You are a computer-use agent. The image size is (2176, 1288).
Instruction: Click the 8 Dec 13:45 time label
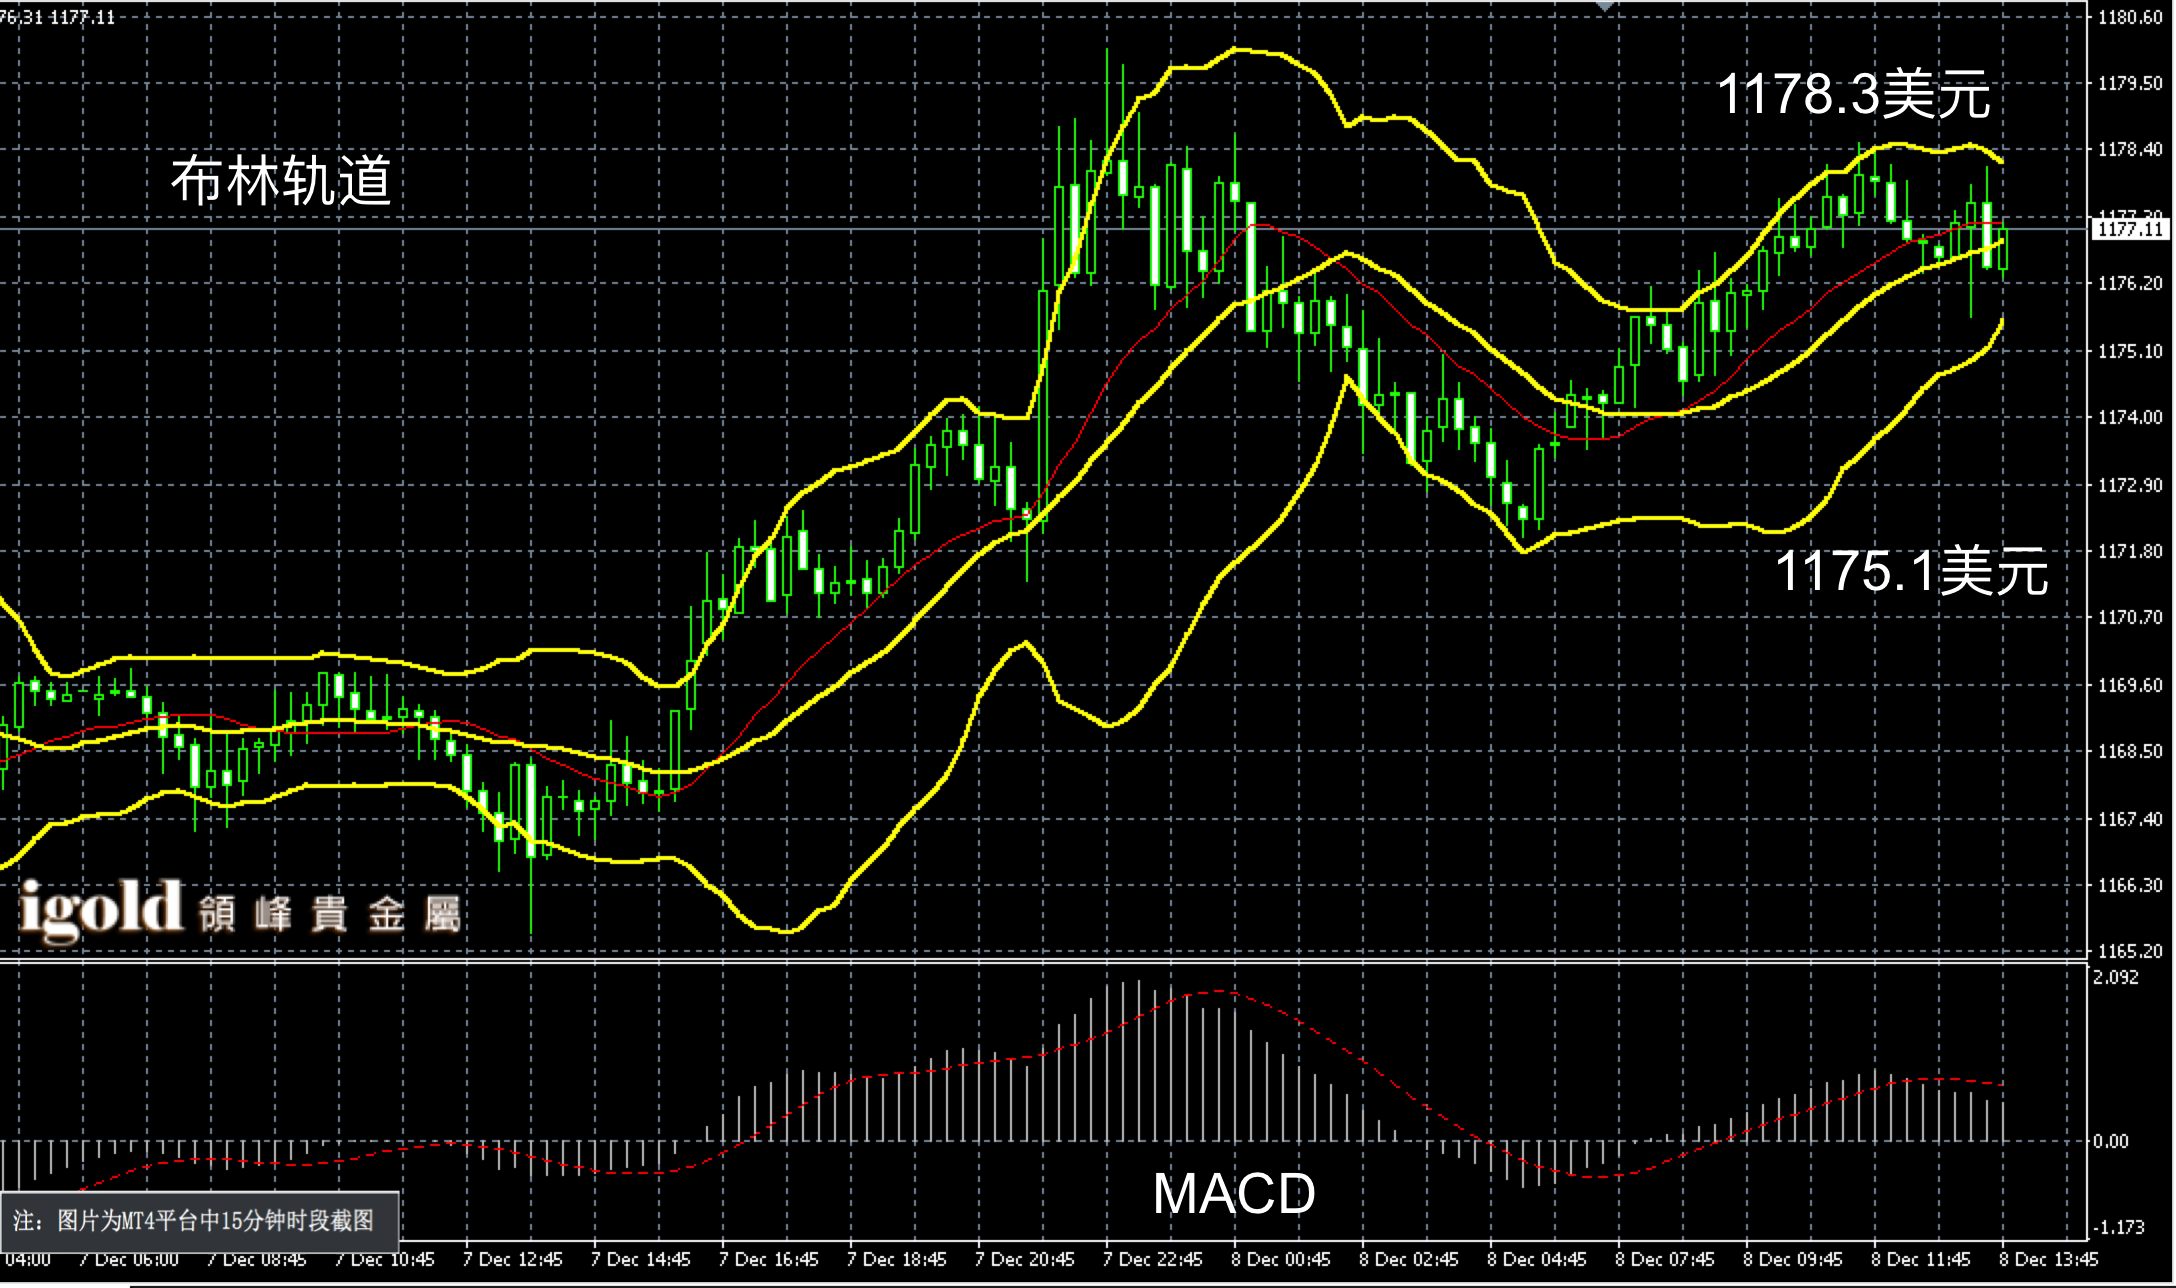pyautogui.click(x=2048, y=1259)
